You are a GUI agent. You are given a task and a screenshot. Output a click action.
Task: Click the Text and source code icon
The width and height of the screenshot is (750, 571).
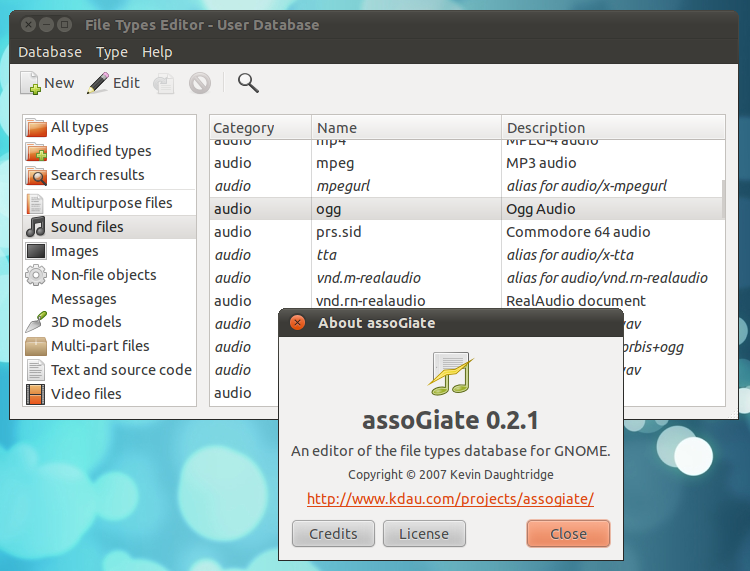point(35,370)
